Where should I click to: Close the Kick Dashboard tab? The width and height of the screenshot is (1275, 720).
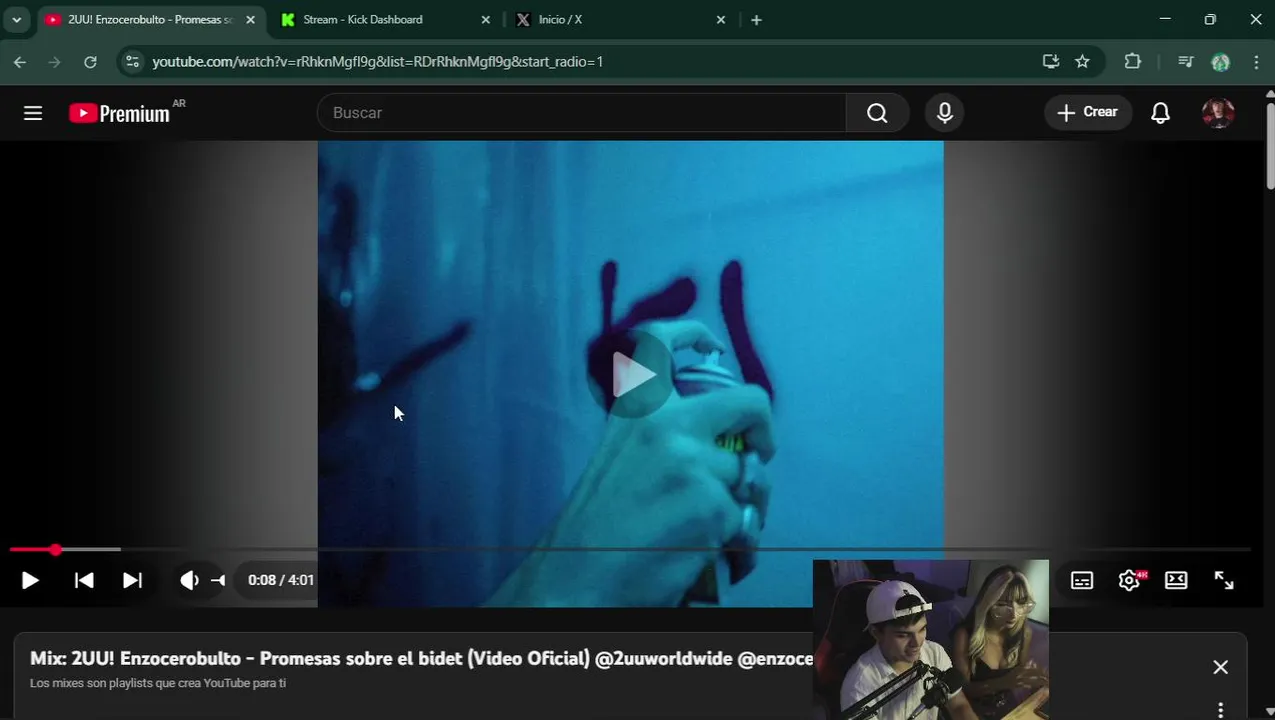click(486, 20)
